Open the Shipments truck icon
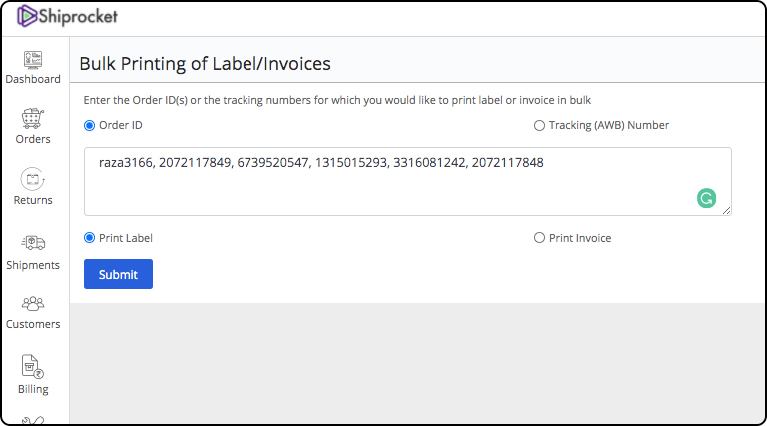 pyautogui.click(x=33, y=243)
